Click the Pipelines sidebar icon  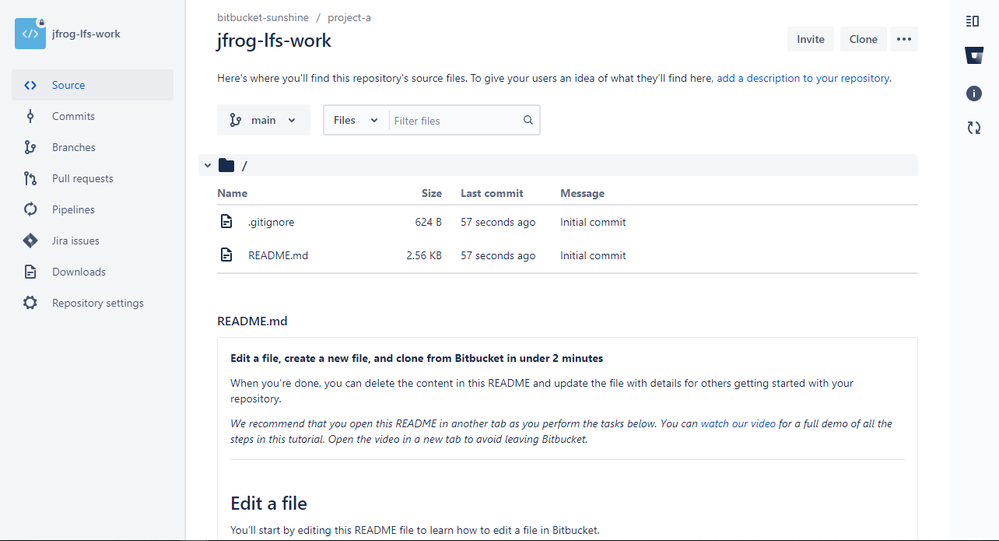tap(30, 209)
